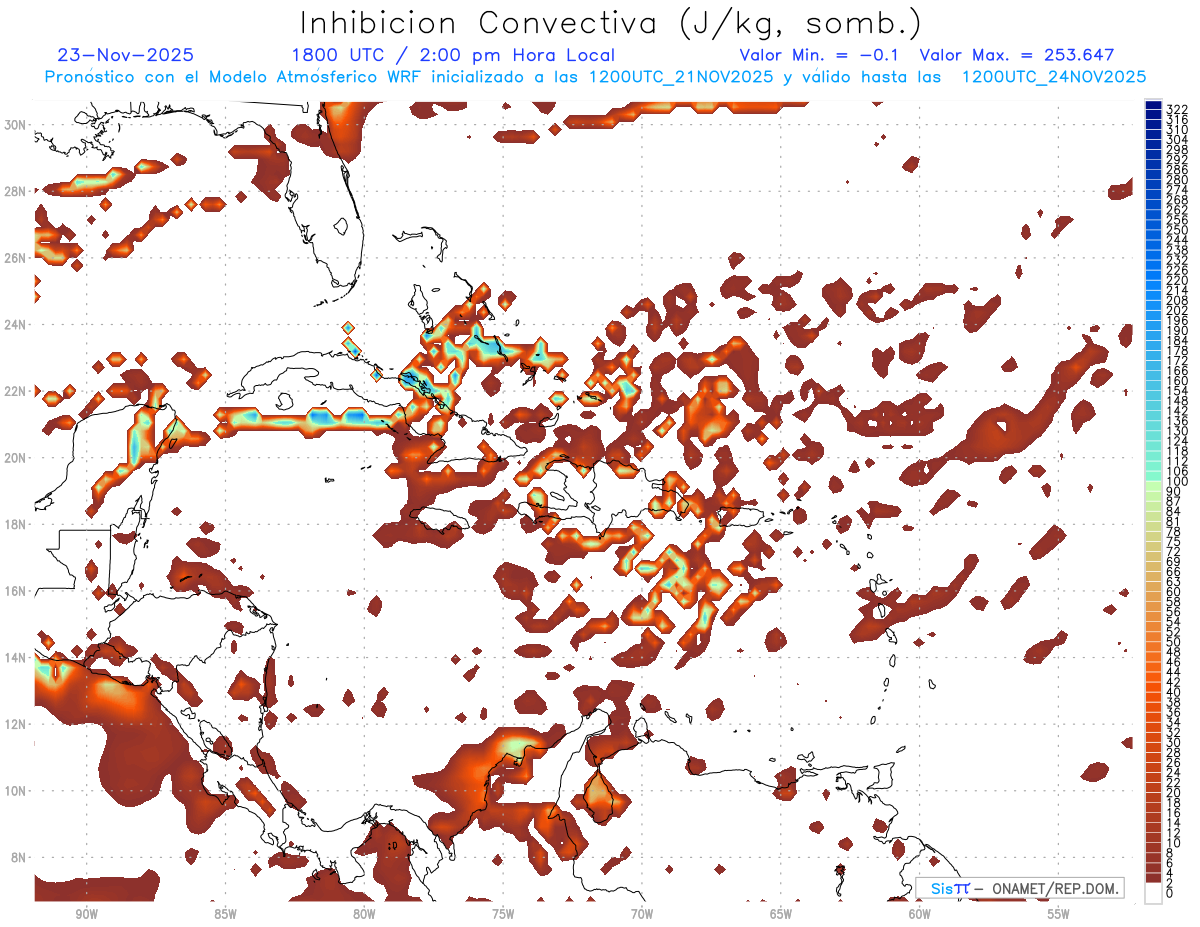Click the 22N latitude label

tap(15, 391)
